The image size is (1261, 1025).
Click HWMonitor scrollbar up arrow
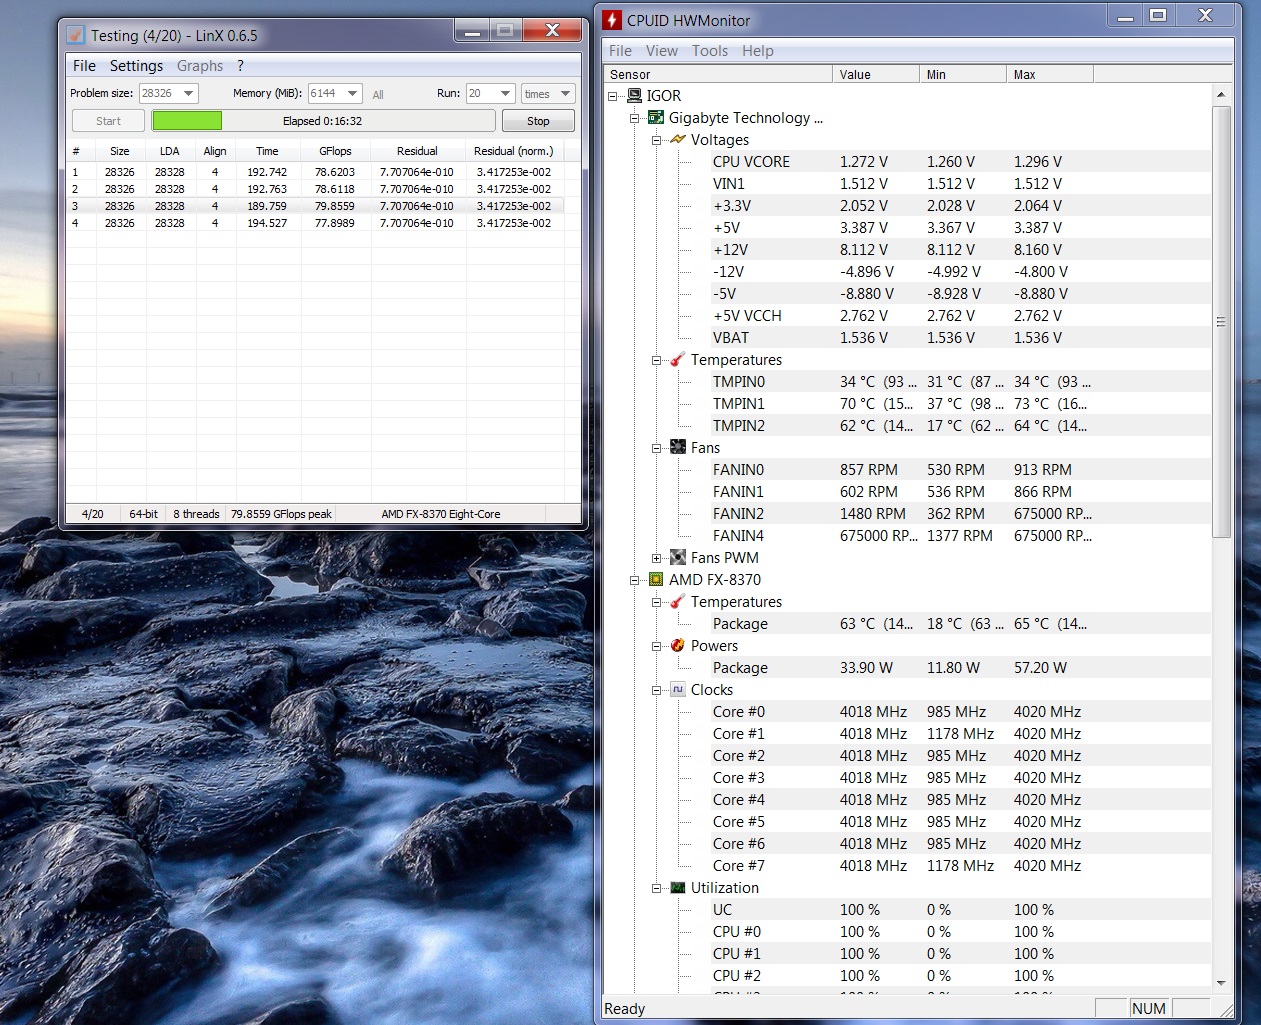[1221, 94]
